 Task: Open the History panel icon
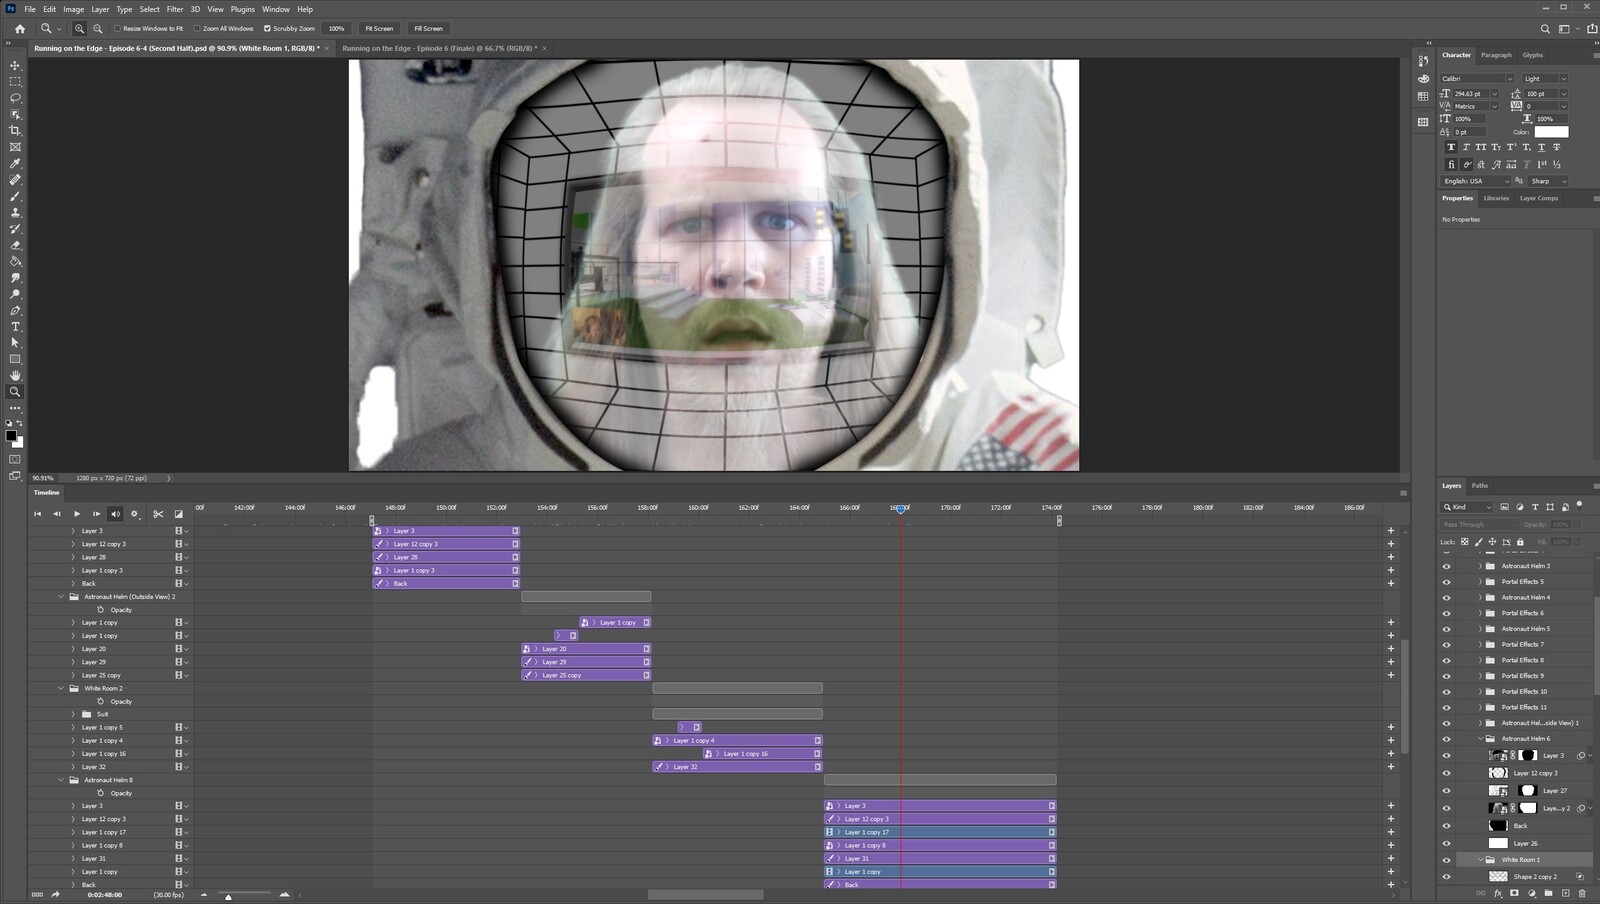coord(1423,61)
